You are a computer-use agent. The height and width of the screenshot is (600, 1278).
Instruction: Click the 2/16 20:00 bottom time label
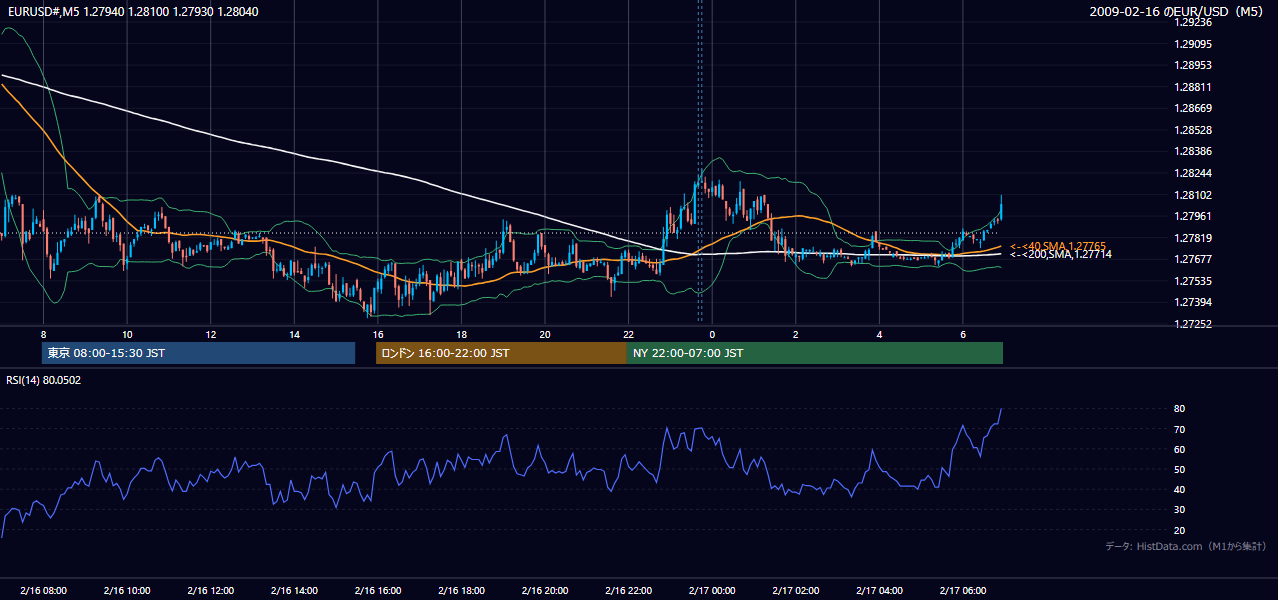point(545,590)
